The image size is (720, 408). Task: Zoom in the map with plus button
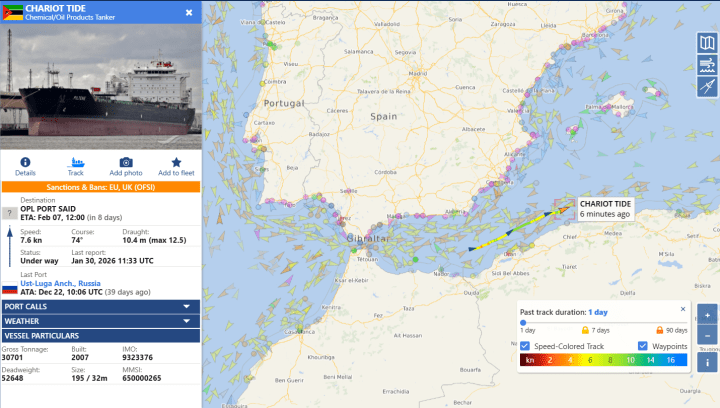[707, 315]
